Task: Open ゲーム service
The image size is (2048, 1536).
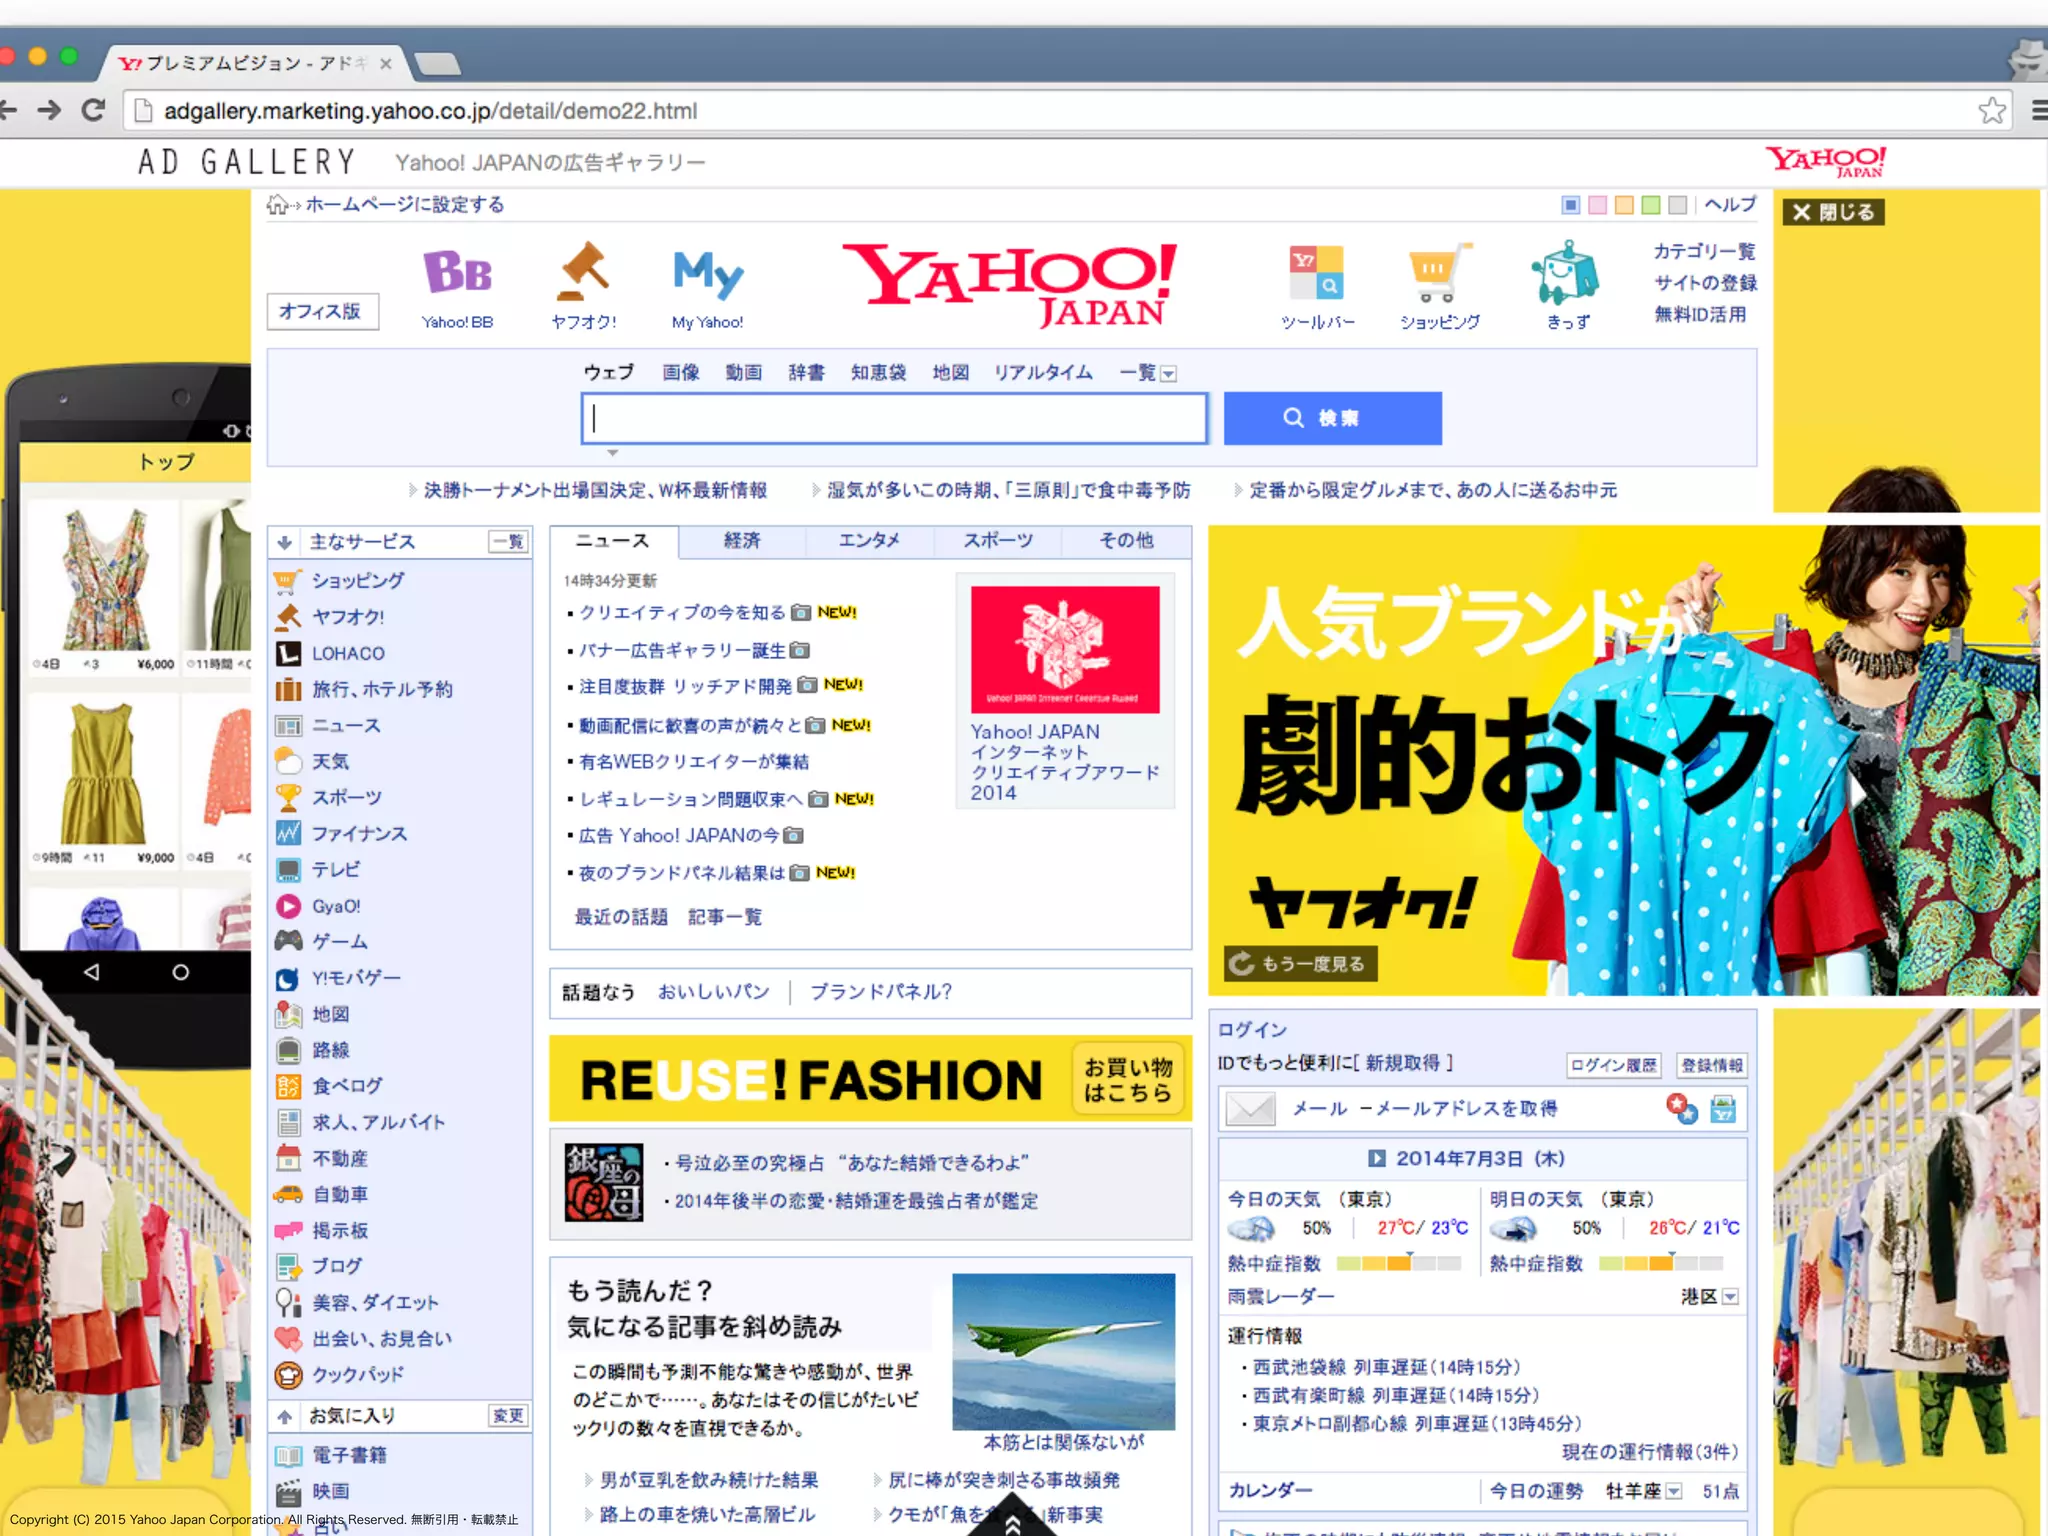Action: [x=340, y=942]
